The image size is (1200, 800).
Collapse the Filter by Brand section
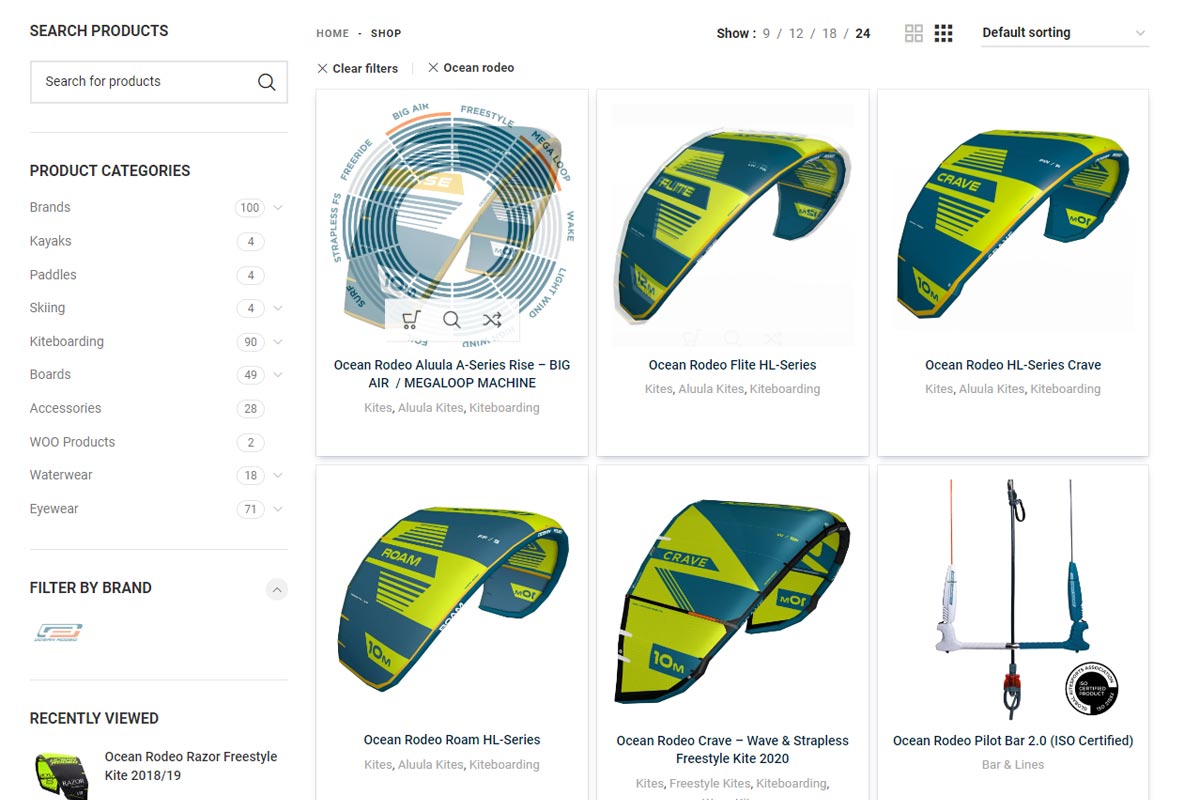[277, 589]
